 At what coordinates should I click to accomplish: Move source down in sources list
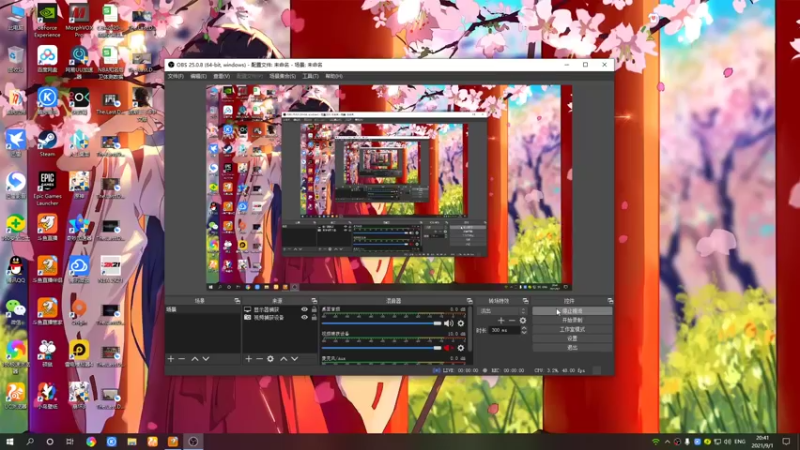point(294,359)
